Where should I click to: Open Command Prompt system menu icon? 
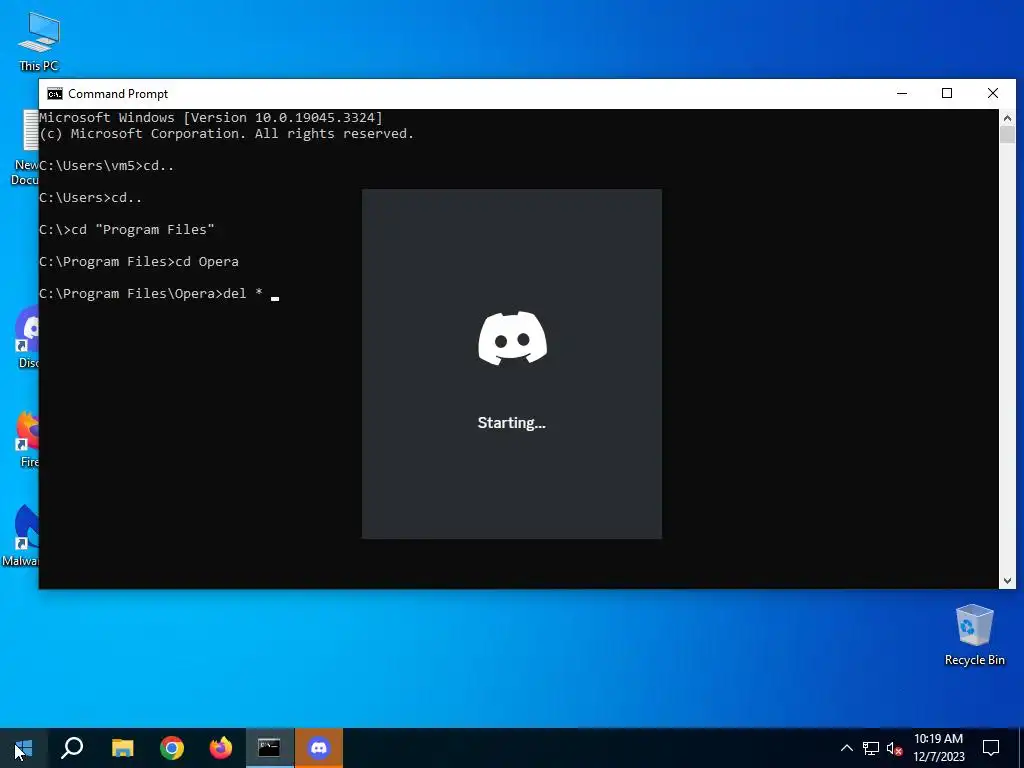coord(55,94)
